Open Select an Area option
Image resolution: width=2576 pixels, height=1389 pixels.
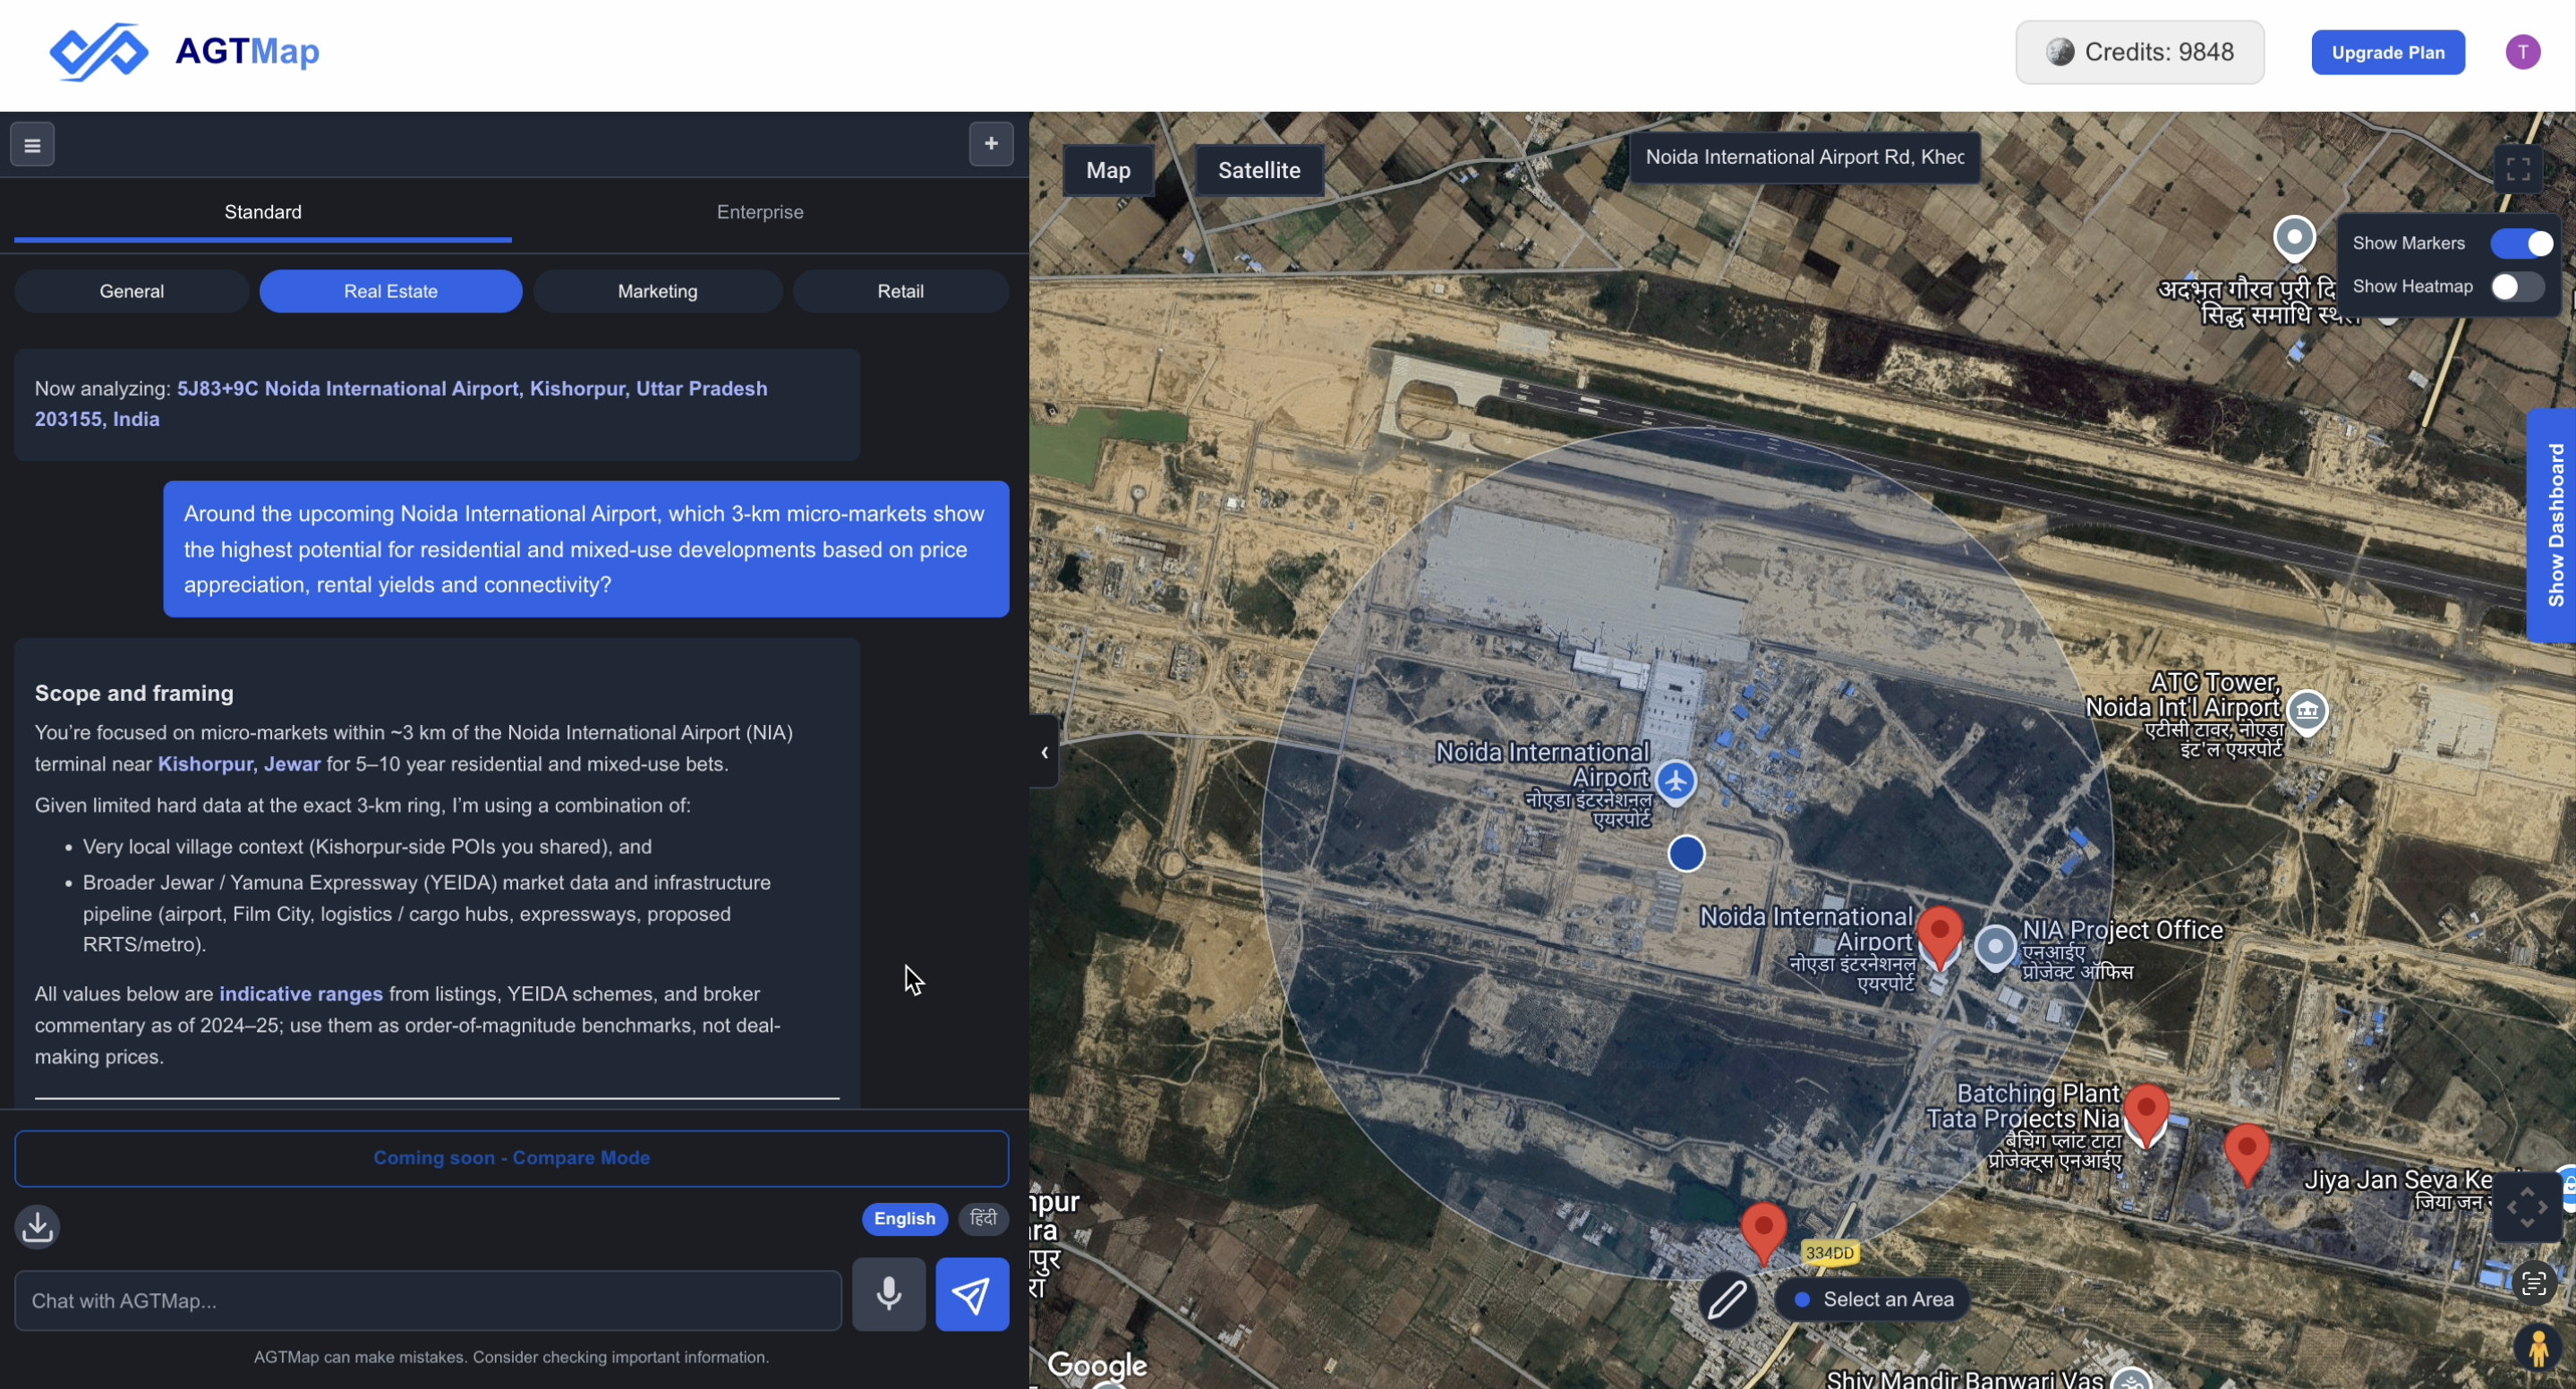1873,1300
